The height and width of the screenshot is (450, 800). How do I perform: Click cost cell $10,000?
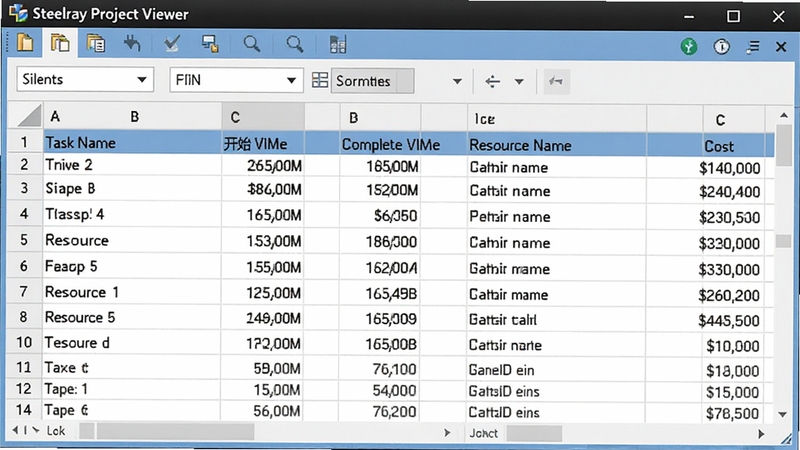click(x=733, y=346)
